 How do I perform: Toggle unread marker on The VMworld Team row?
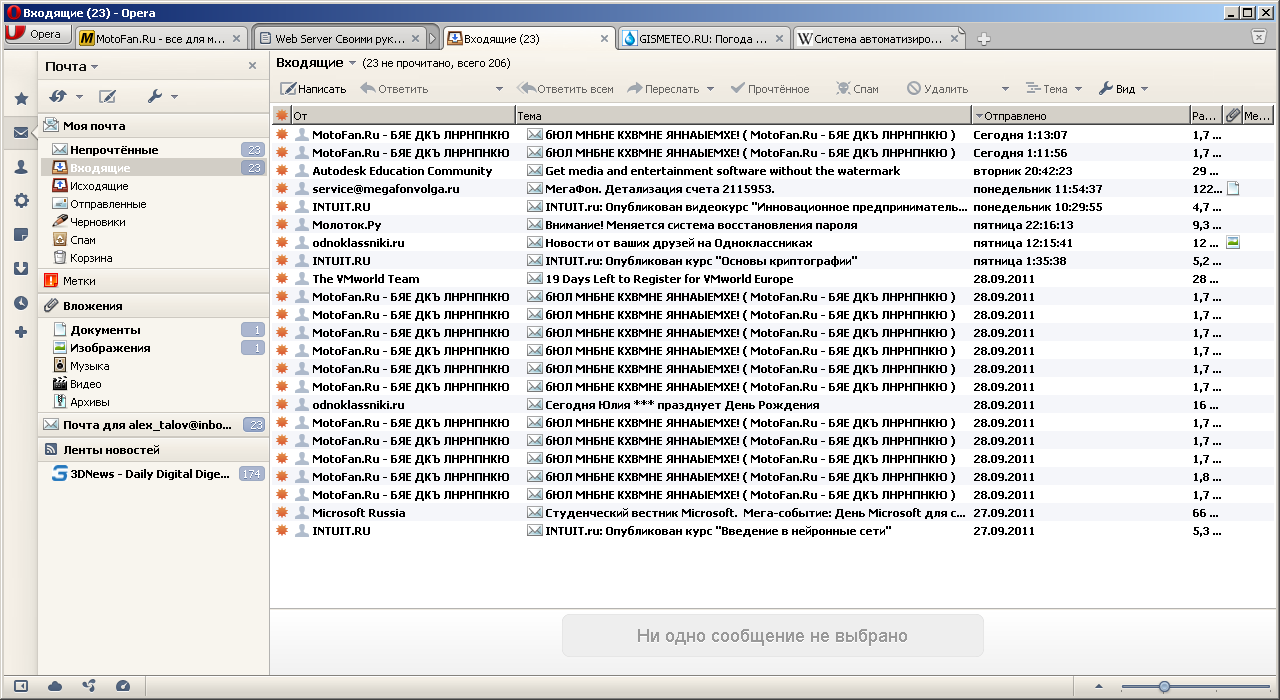281,279
